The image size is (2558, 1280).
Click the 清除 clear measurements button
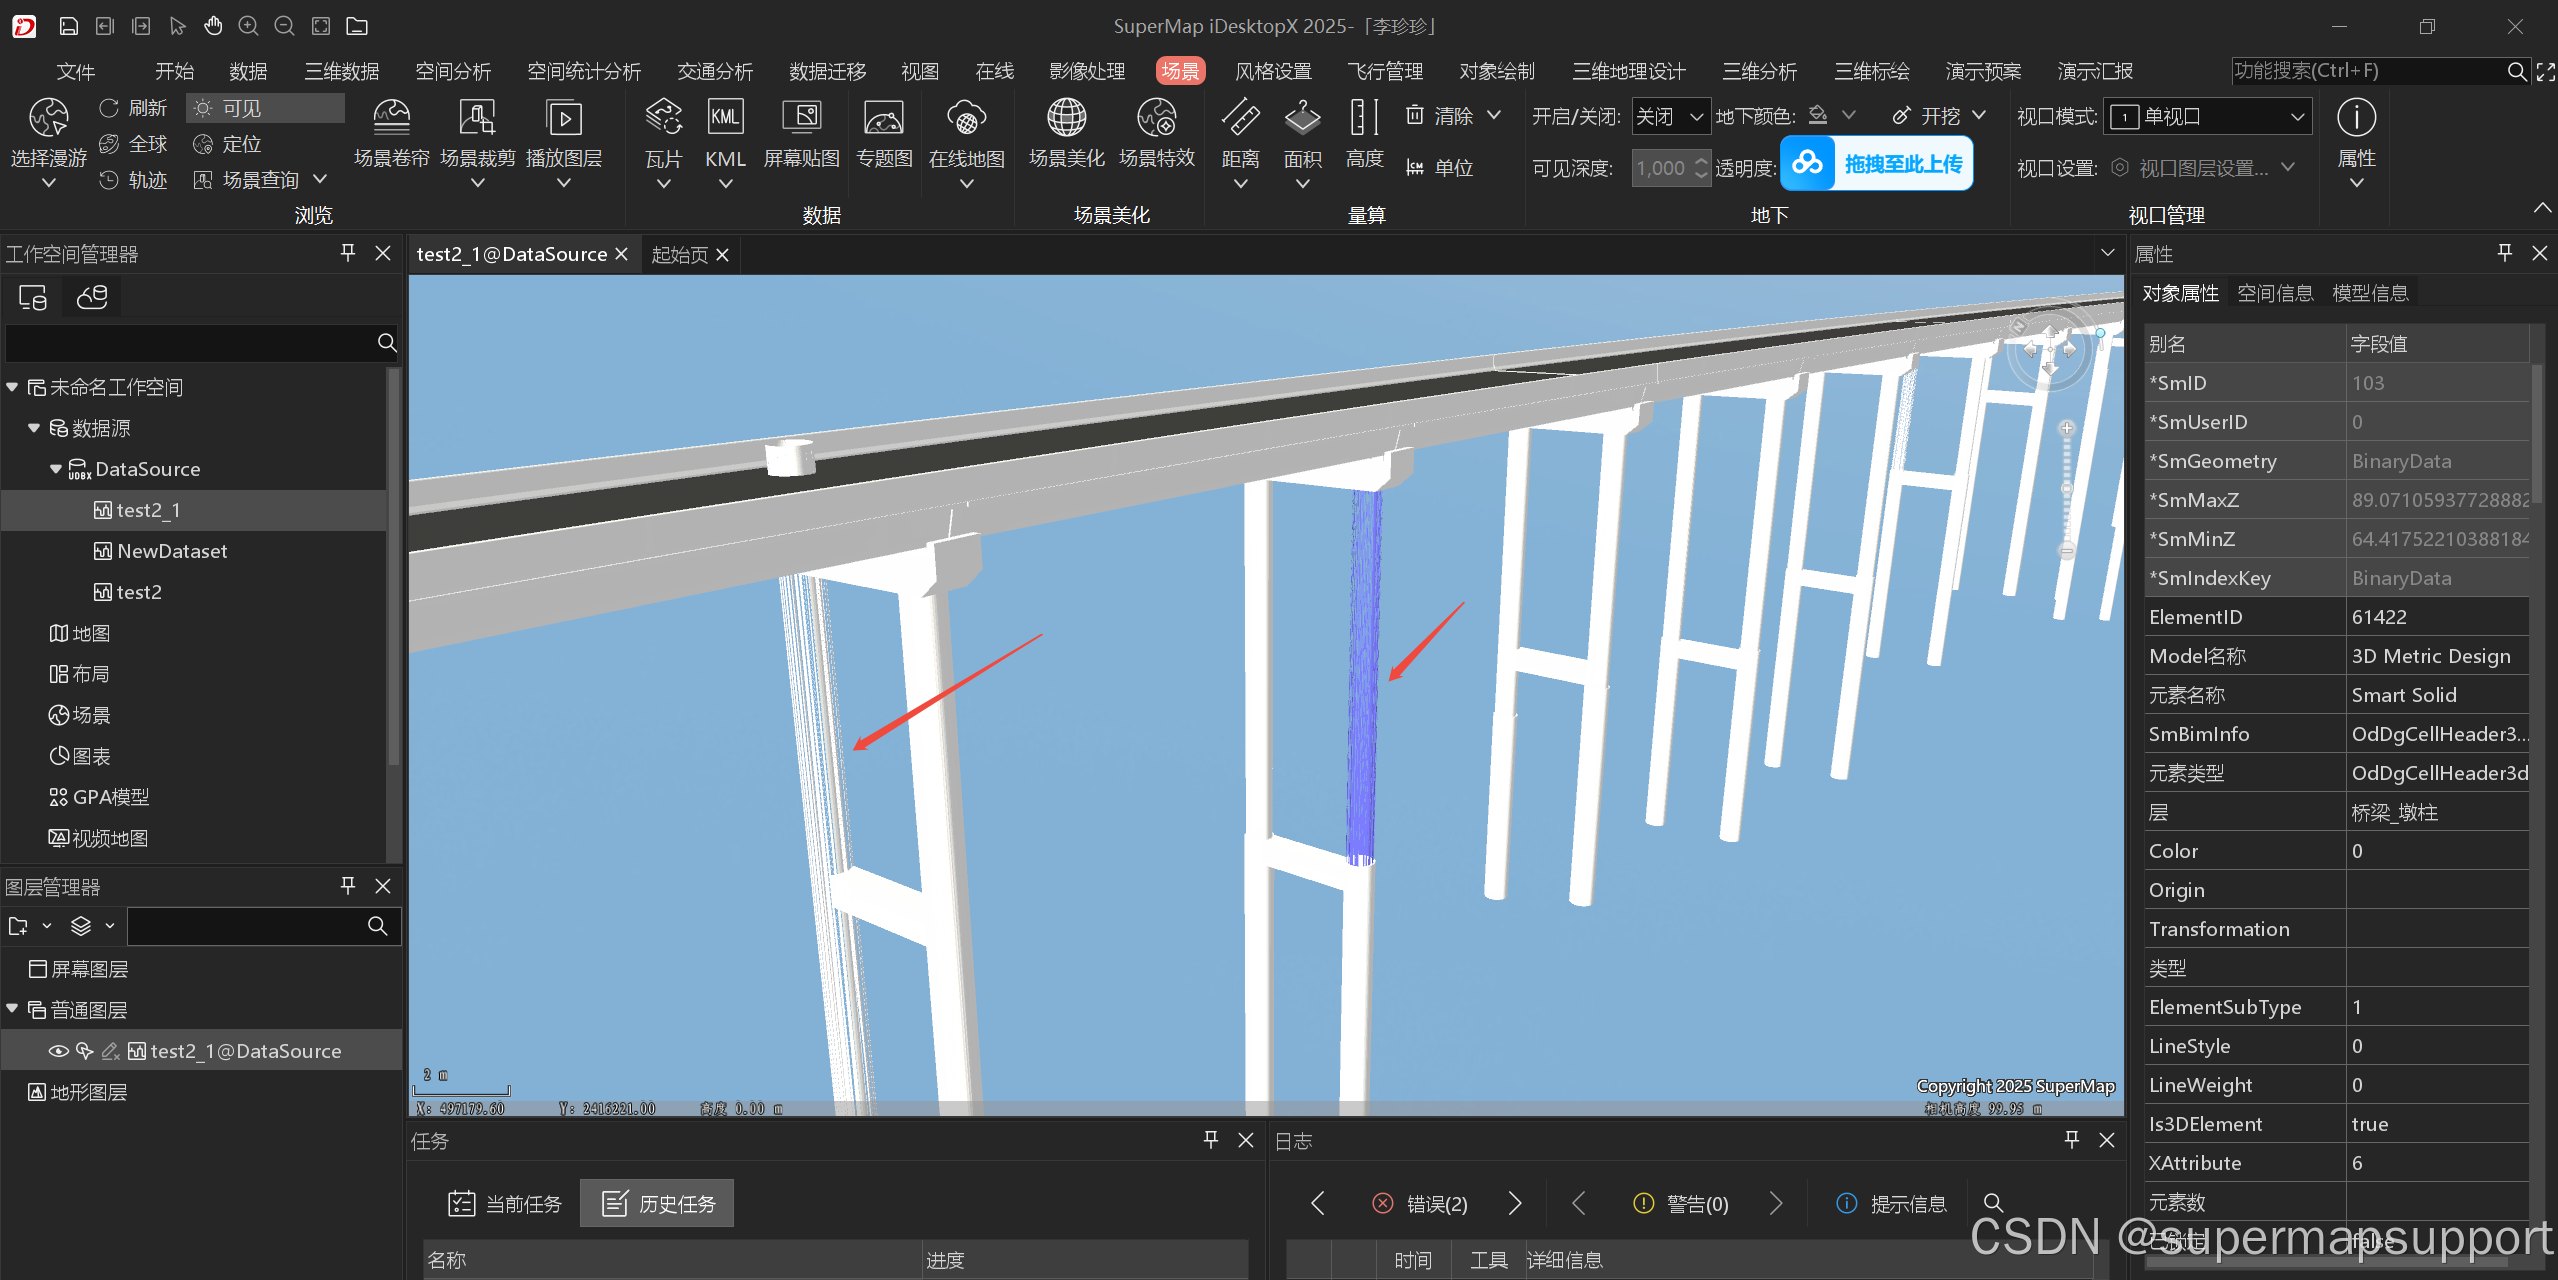tap(1441, 116)
